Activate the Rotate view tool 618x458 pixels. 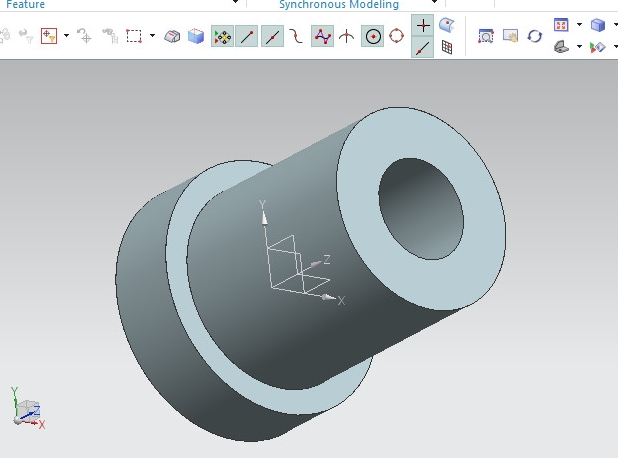pos(535,36)
